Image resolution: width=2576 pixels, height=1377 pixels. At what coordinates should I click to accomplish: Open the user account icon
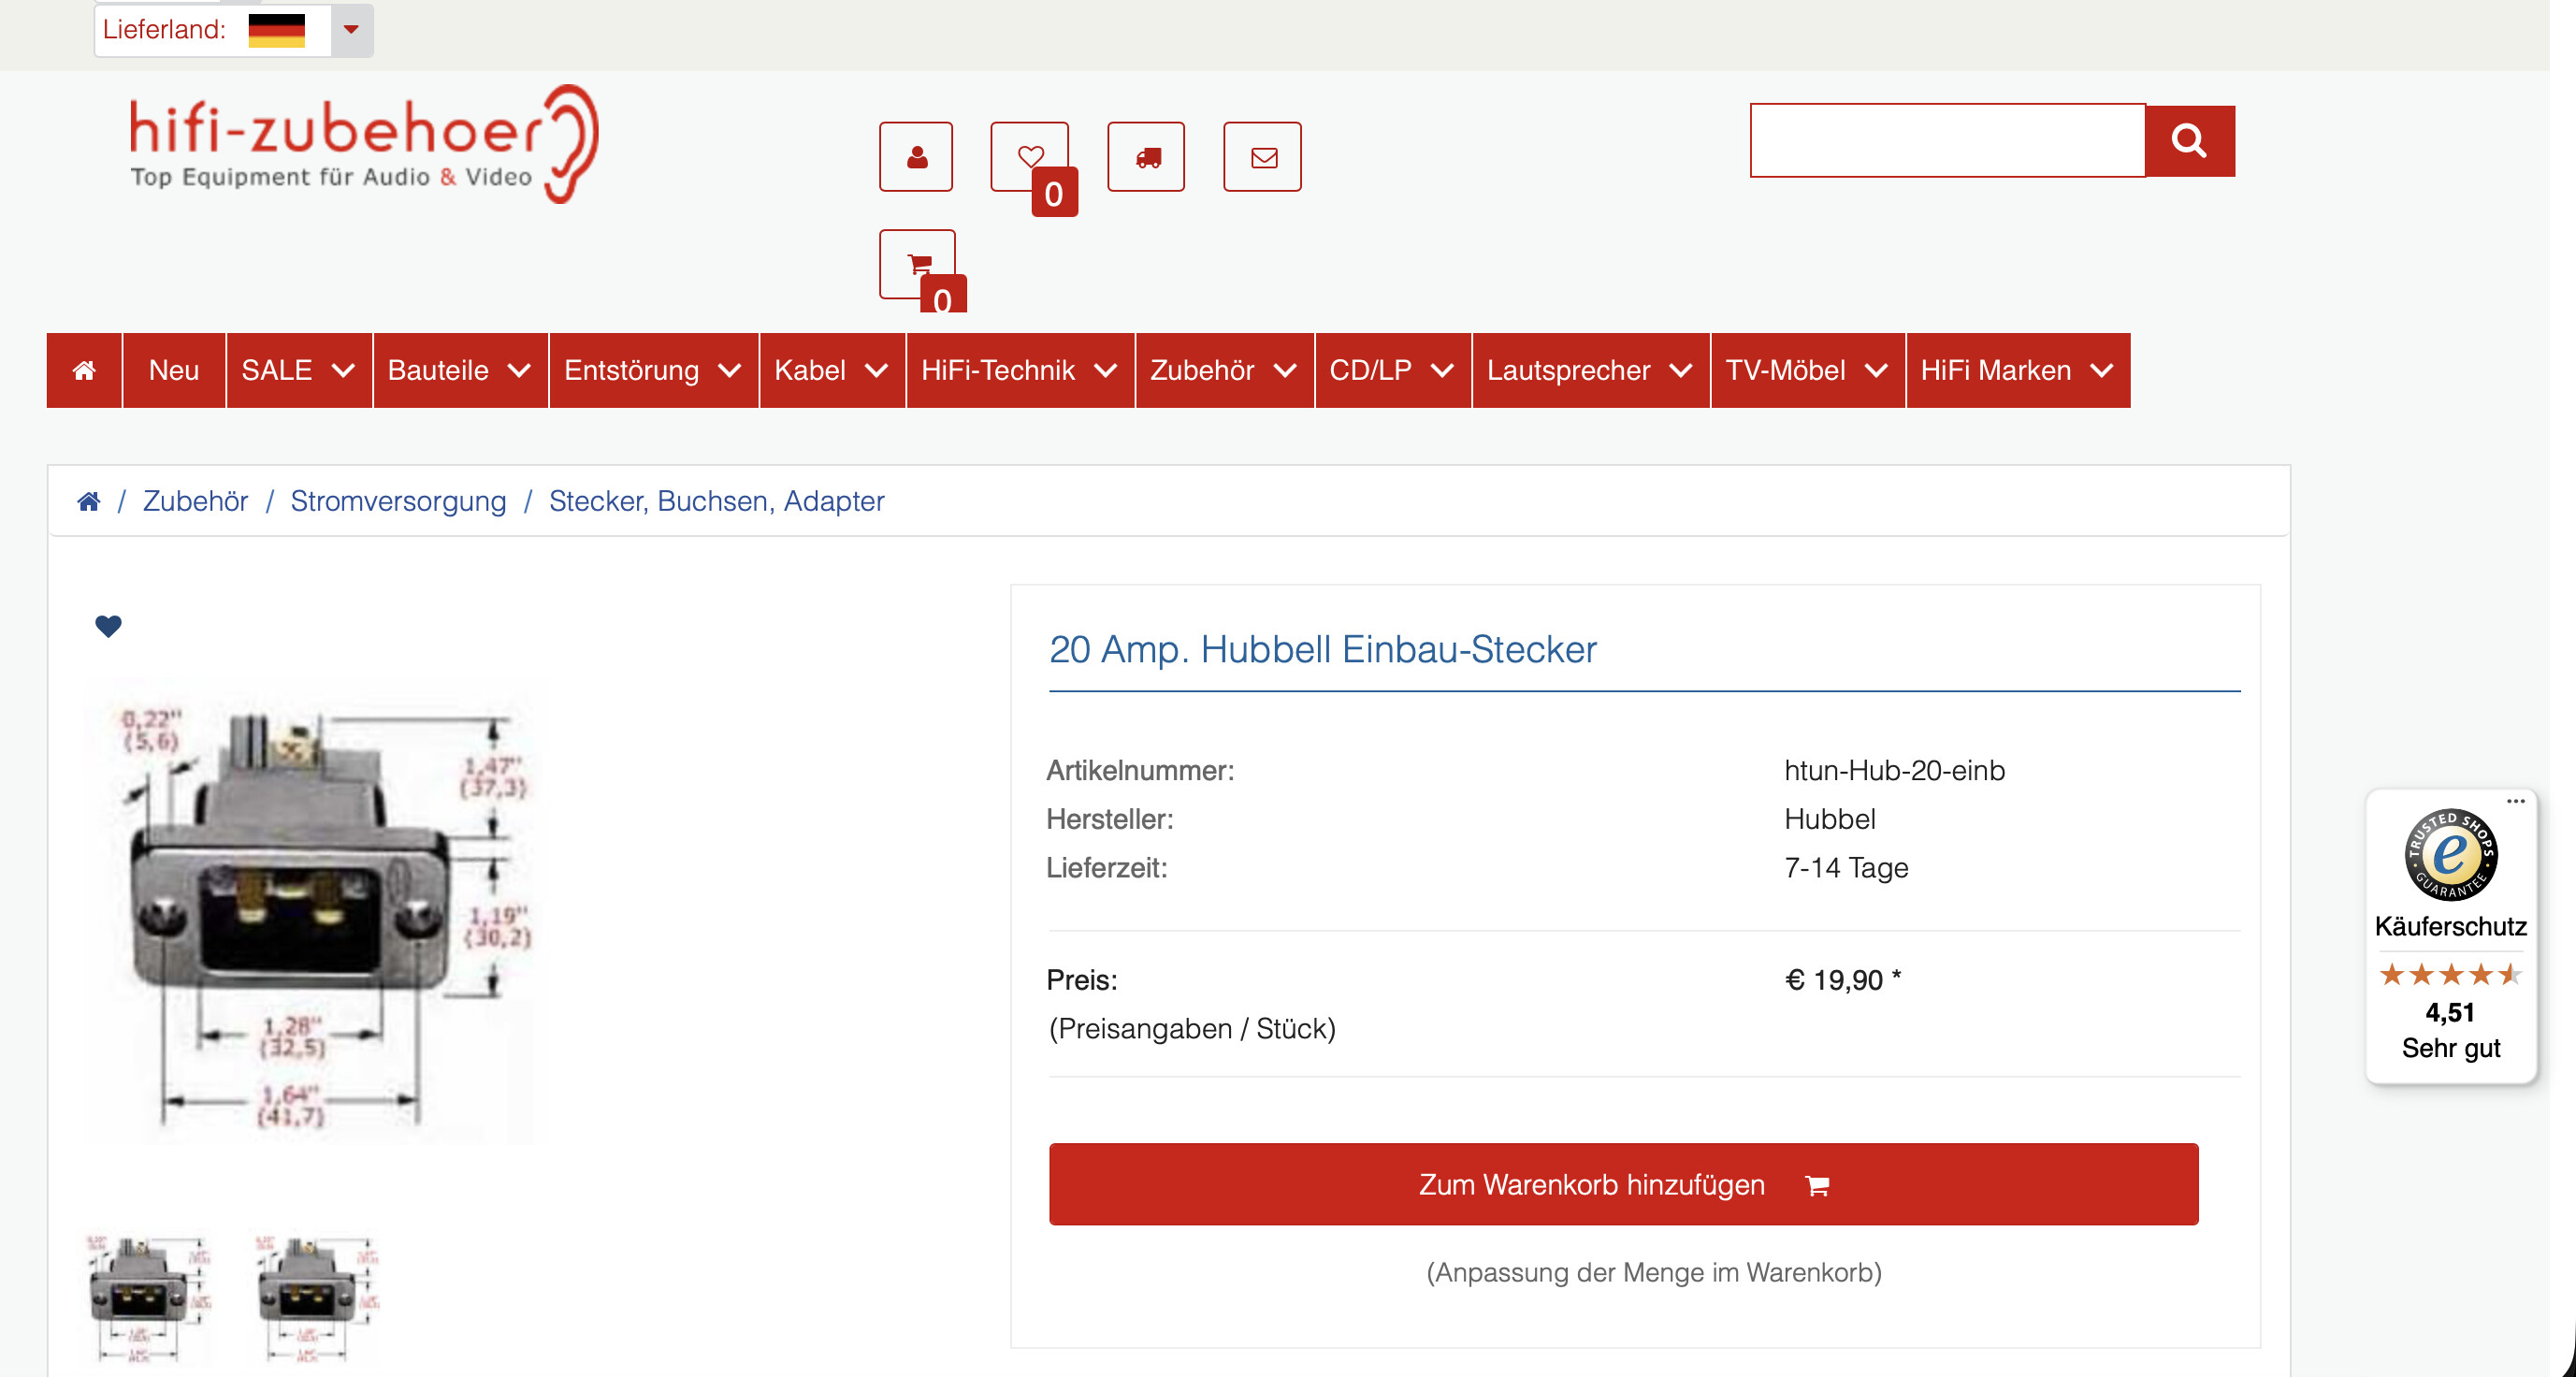click(915, 157)
